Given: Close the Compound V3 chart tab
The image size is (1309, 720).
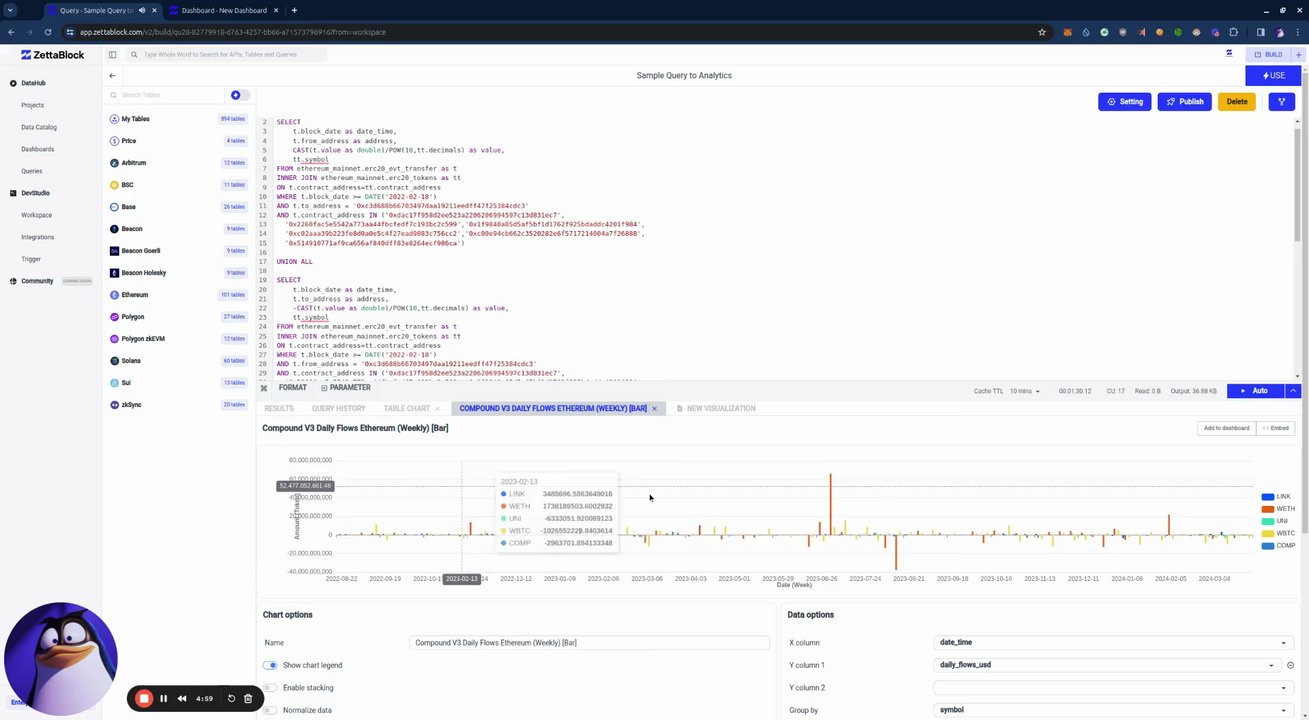Looking at the screenshot, I should (654, 408).
